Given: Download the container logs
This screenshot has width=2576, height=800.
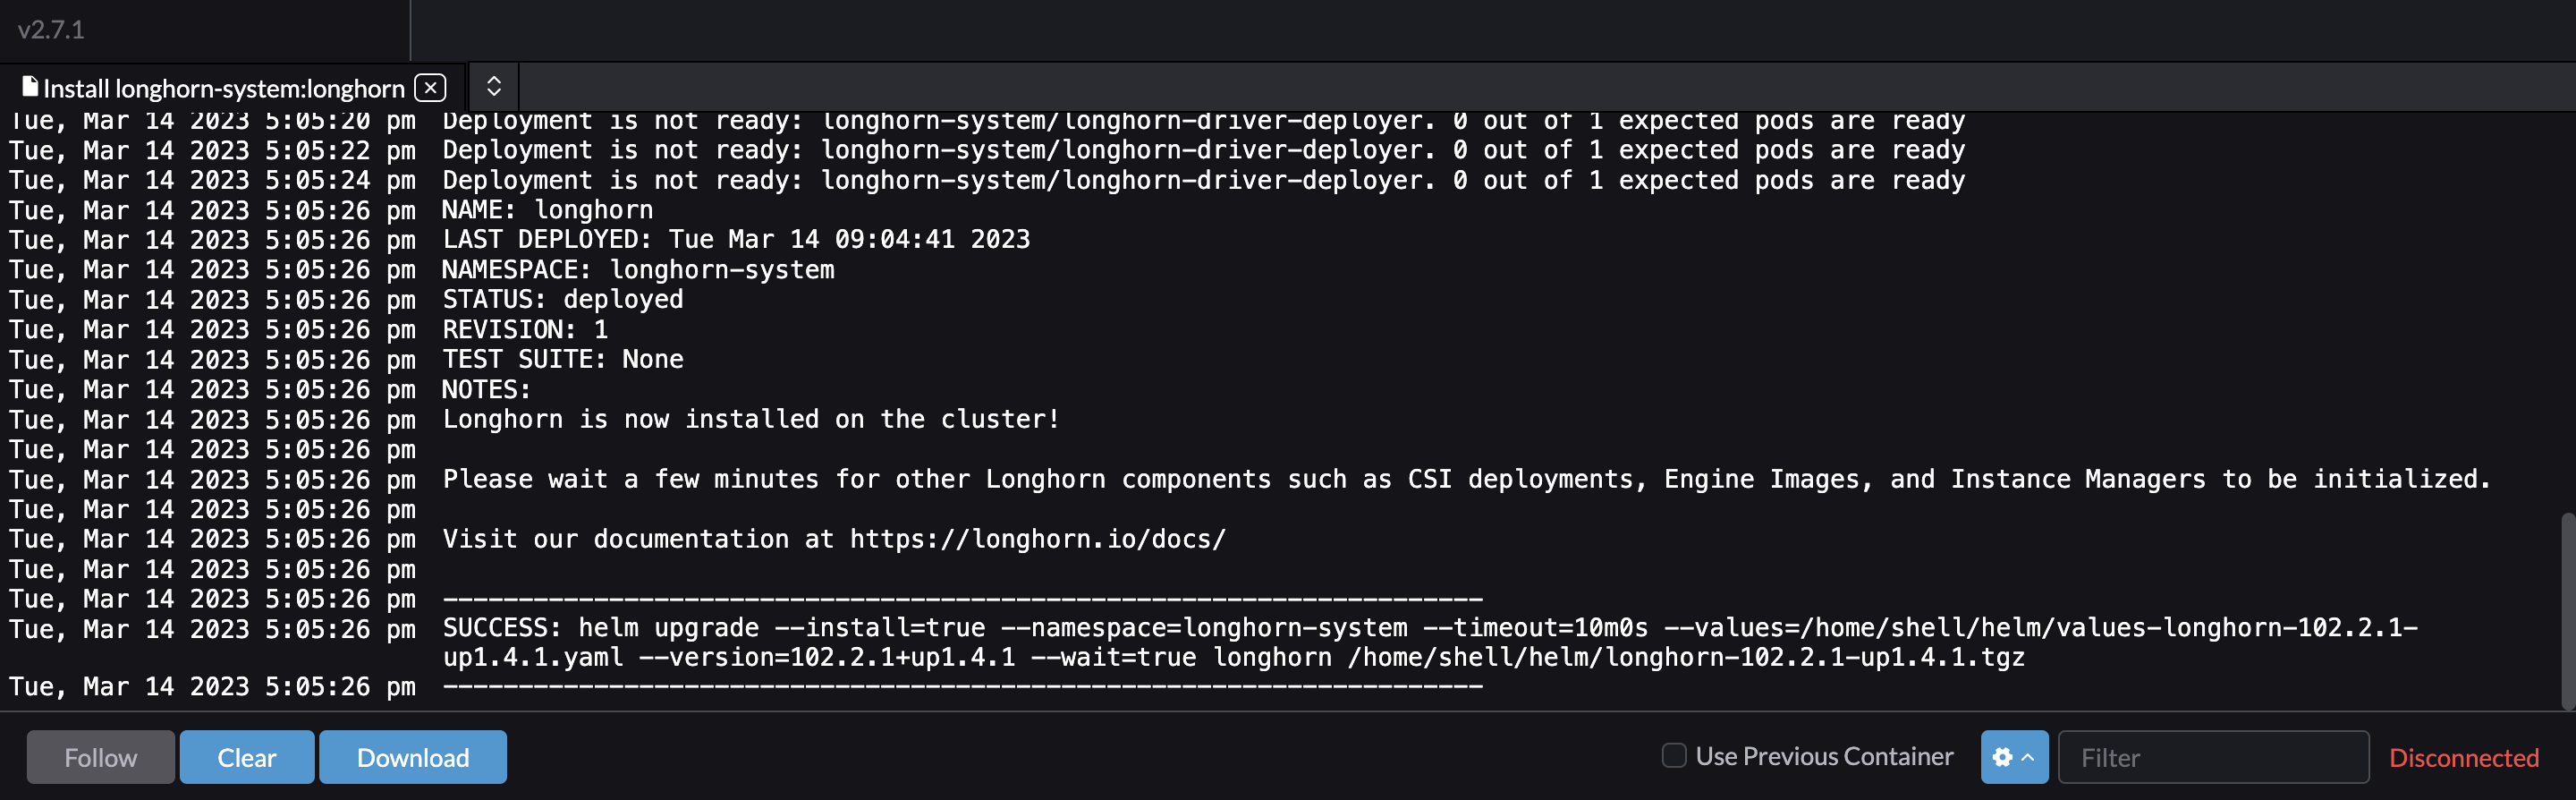Looking at the screenshot, I should click(x=413, y=757).
